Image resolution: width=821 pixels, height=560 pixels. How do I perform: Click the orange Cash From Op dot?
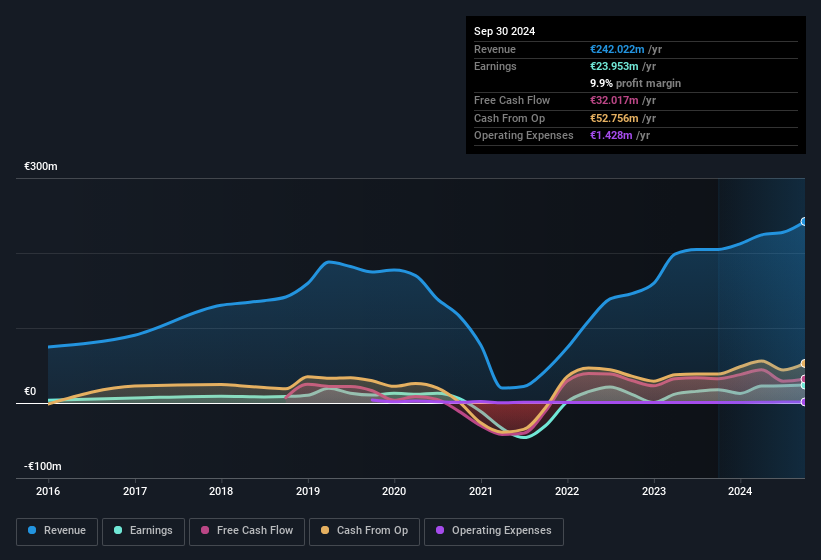(x=326, y=531)
